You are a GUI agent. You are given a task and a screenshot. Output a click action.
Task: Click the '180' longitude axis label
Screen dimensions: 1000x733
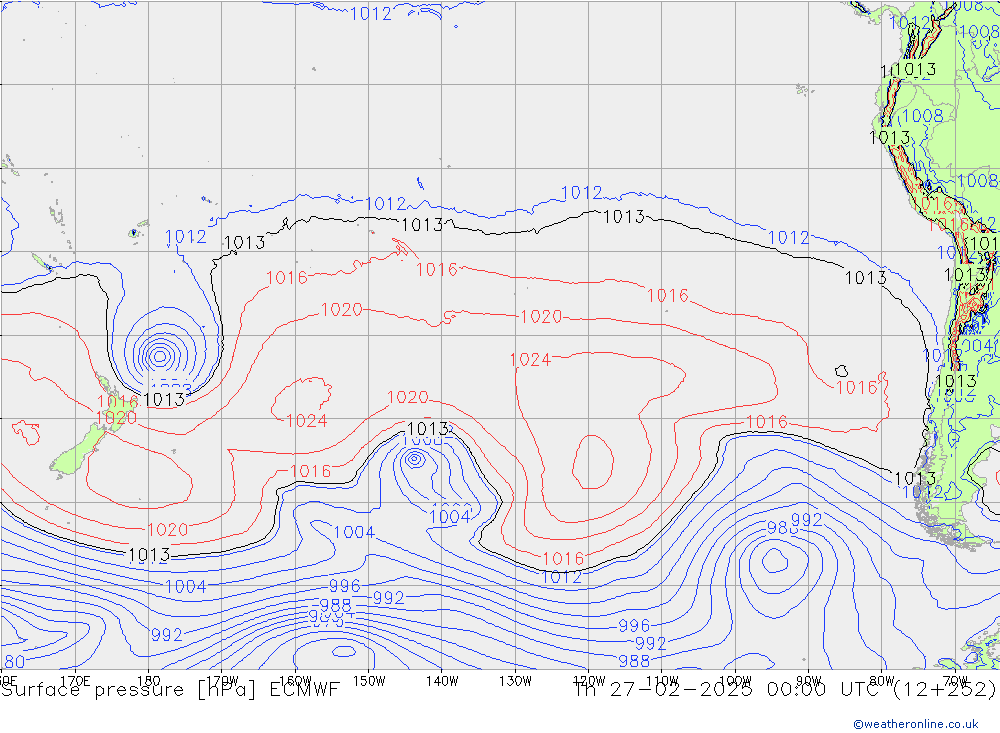(x=149, y=681)
